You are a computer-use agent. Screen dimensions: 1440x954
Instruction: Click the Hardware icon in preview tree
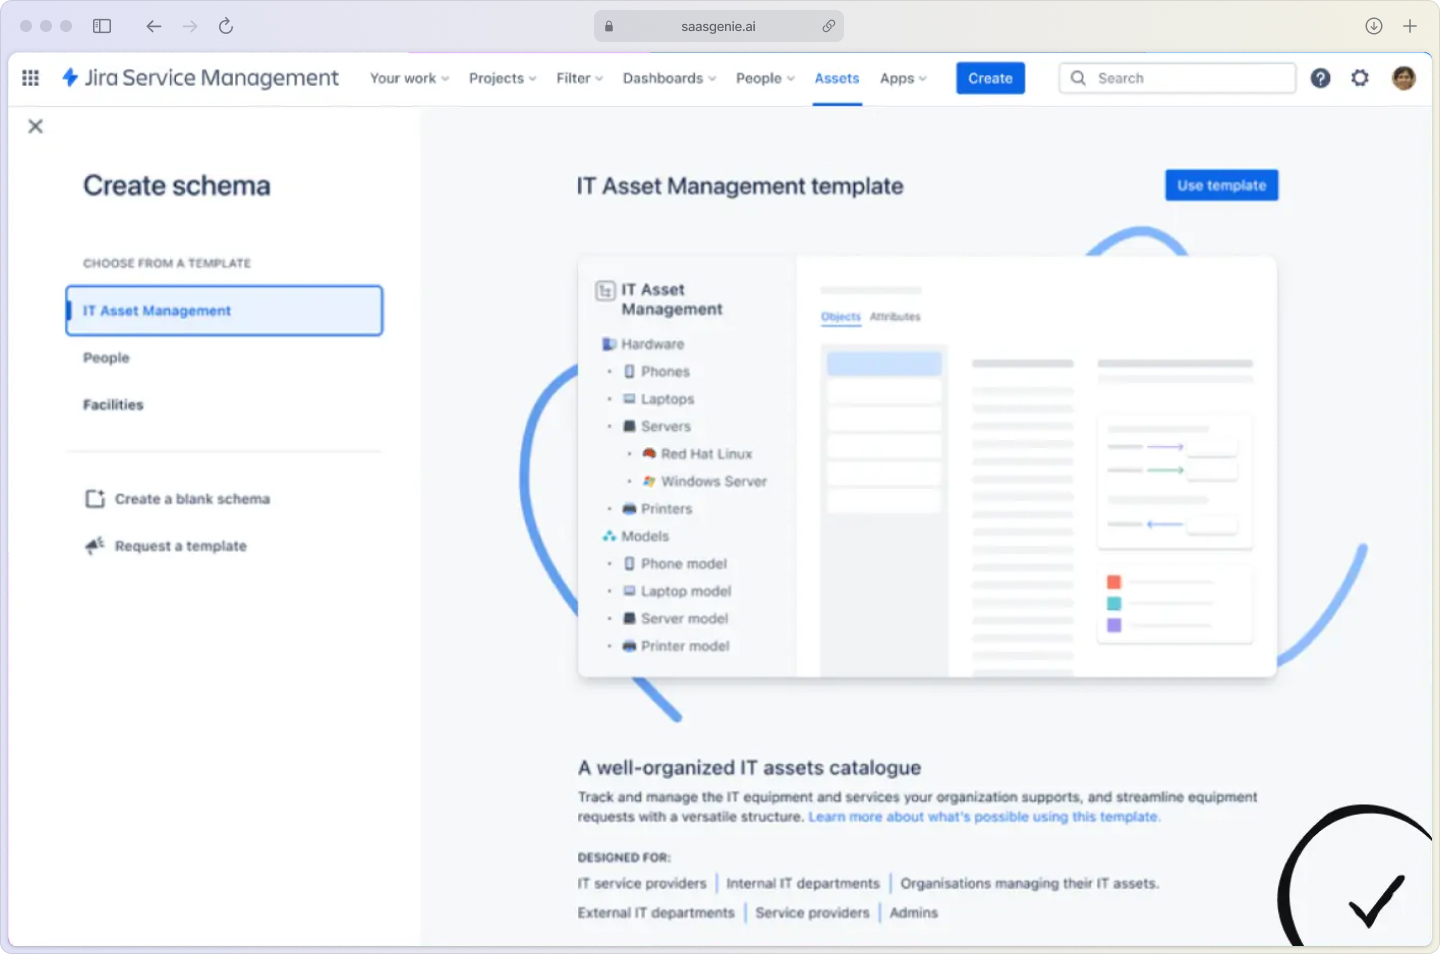tap(608, 344)
